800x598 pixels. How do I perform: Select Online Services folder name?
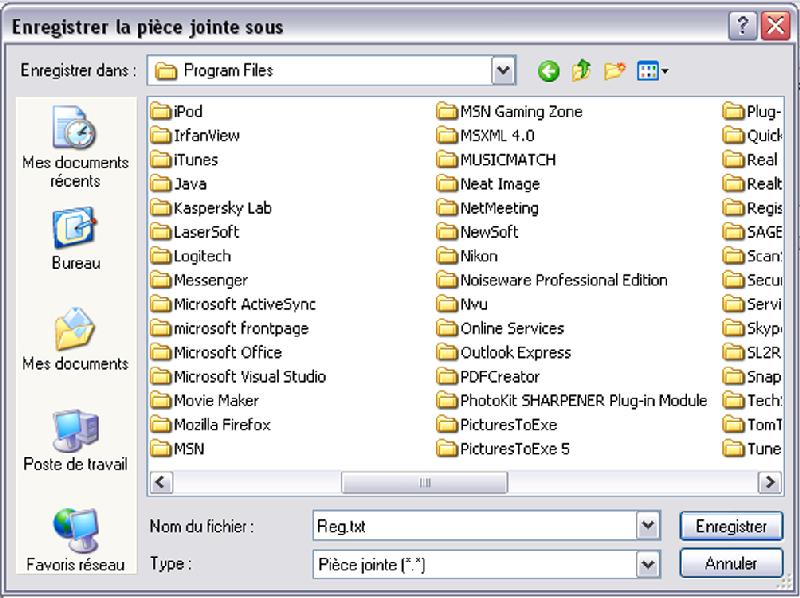[x=512, y=328]
